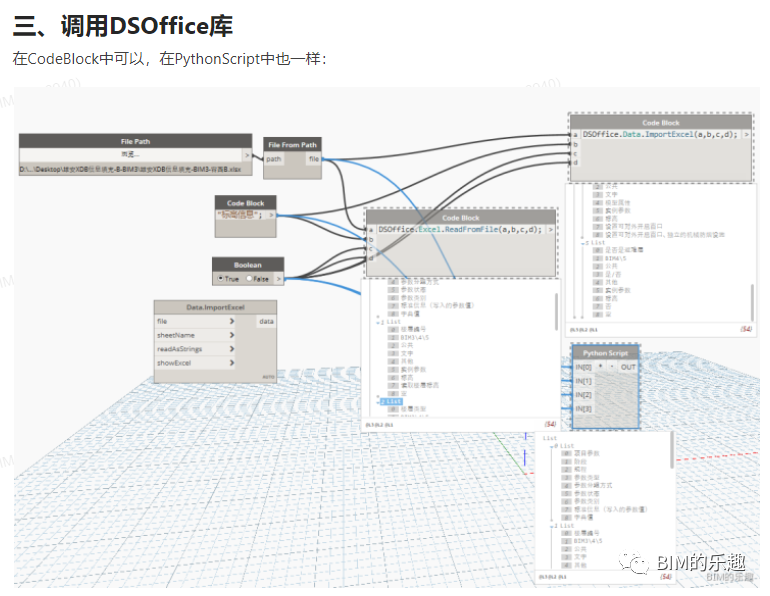Click DSOffice.Excel.ReadFromFile code line
Viewport: 770px width, 596px height.
pyautogui.click(x=460, y=229)
